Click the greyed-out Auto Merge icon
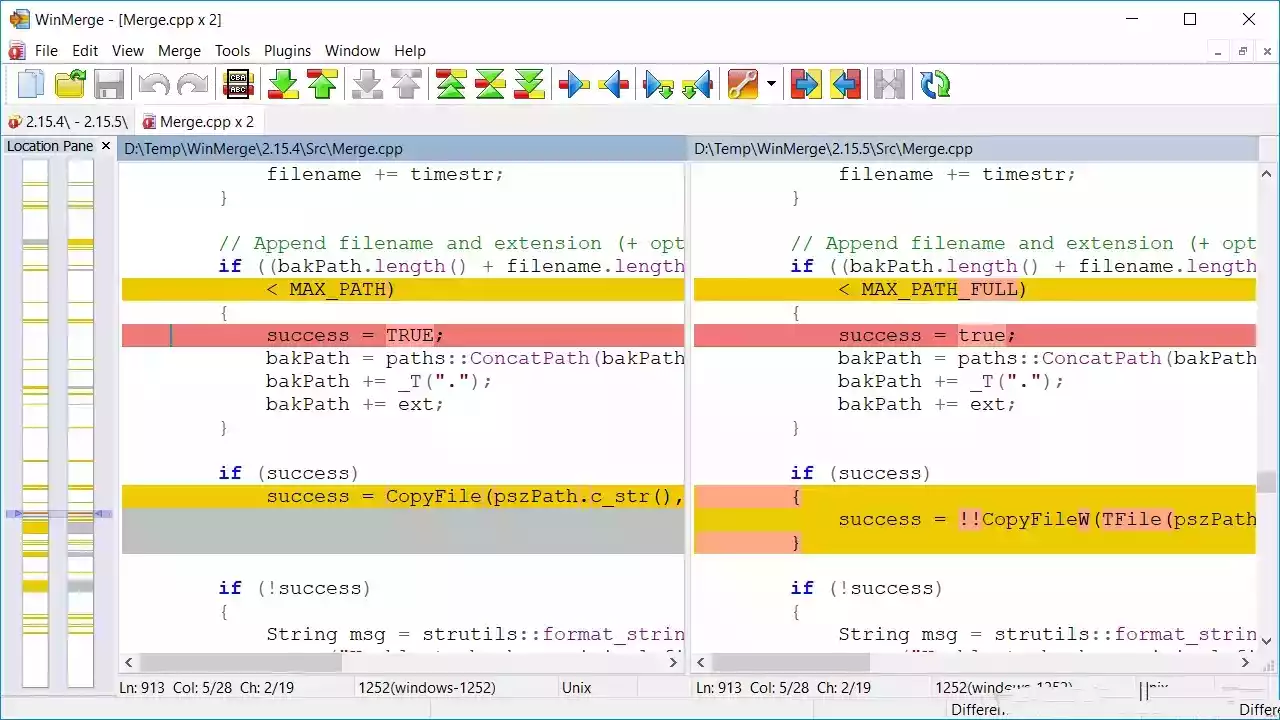The image size is (1280, 720). pos(889,84)
